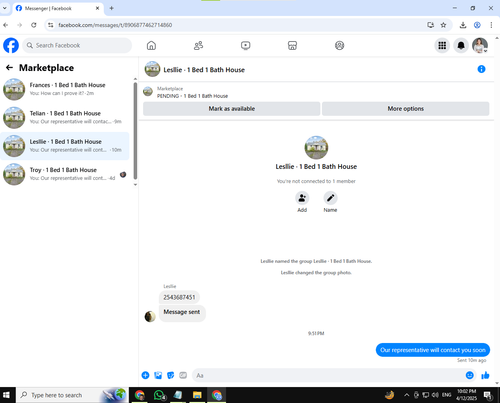Open the emoji picker in message box
The image size is (500, 403).
(x=469, y=375)
